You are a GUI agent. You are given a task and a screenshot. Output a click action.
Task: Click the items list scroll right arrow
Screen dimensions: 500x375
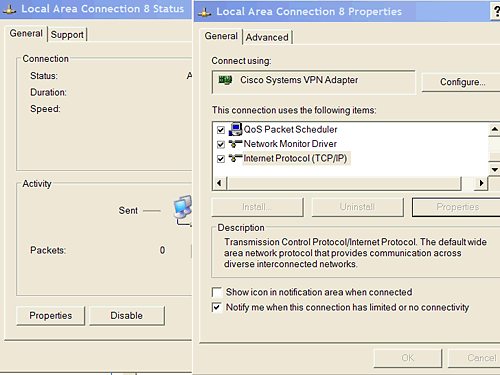click(x=481, y=183)
